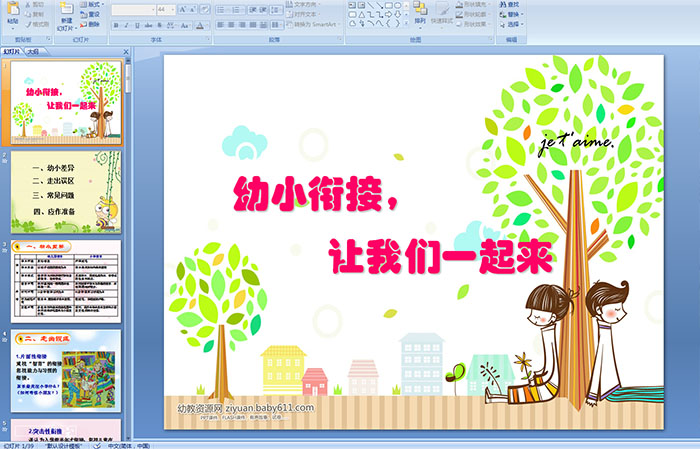700x449 pixels.
Task: Click the Copy (复制) command
Action: (34, 14)
